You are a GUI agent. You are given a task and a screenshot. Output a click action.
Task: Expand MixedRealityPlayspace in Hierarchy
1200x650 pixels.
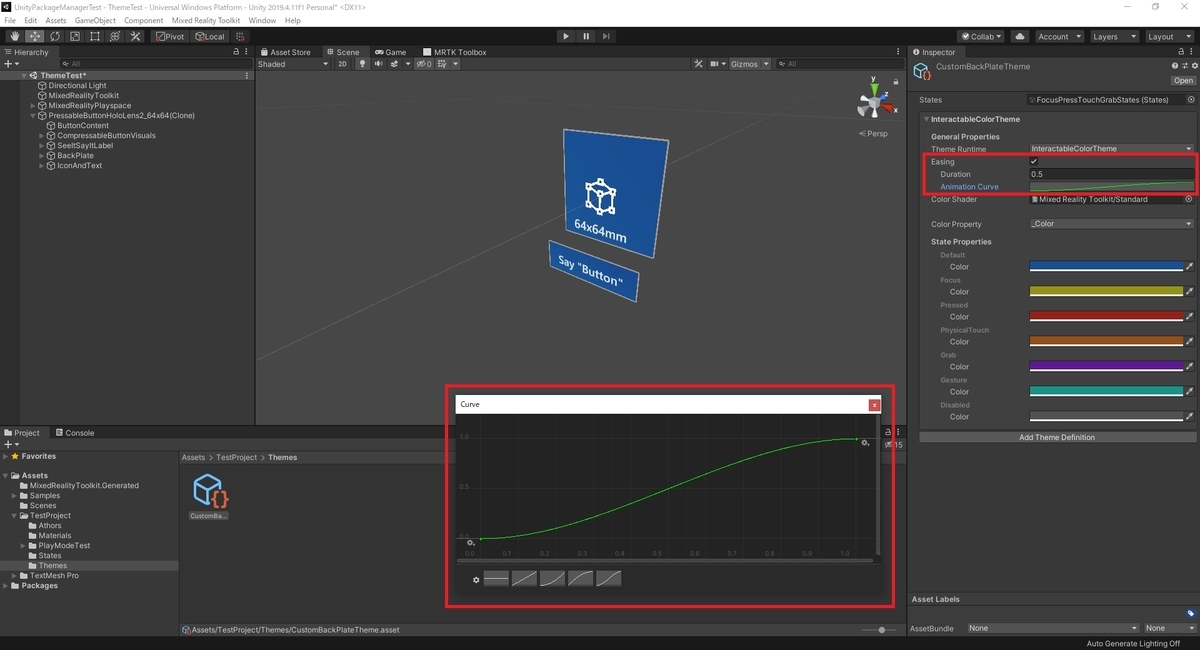click(33, 106)
